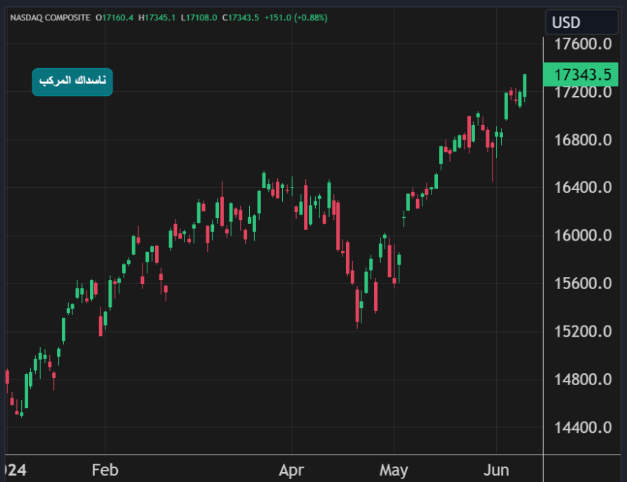
Task: Click the low value L17108.0
Action: (x=199, y=18)
